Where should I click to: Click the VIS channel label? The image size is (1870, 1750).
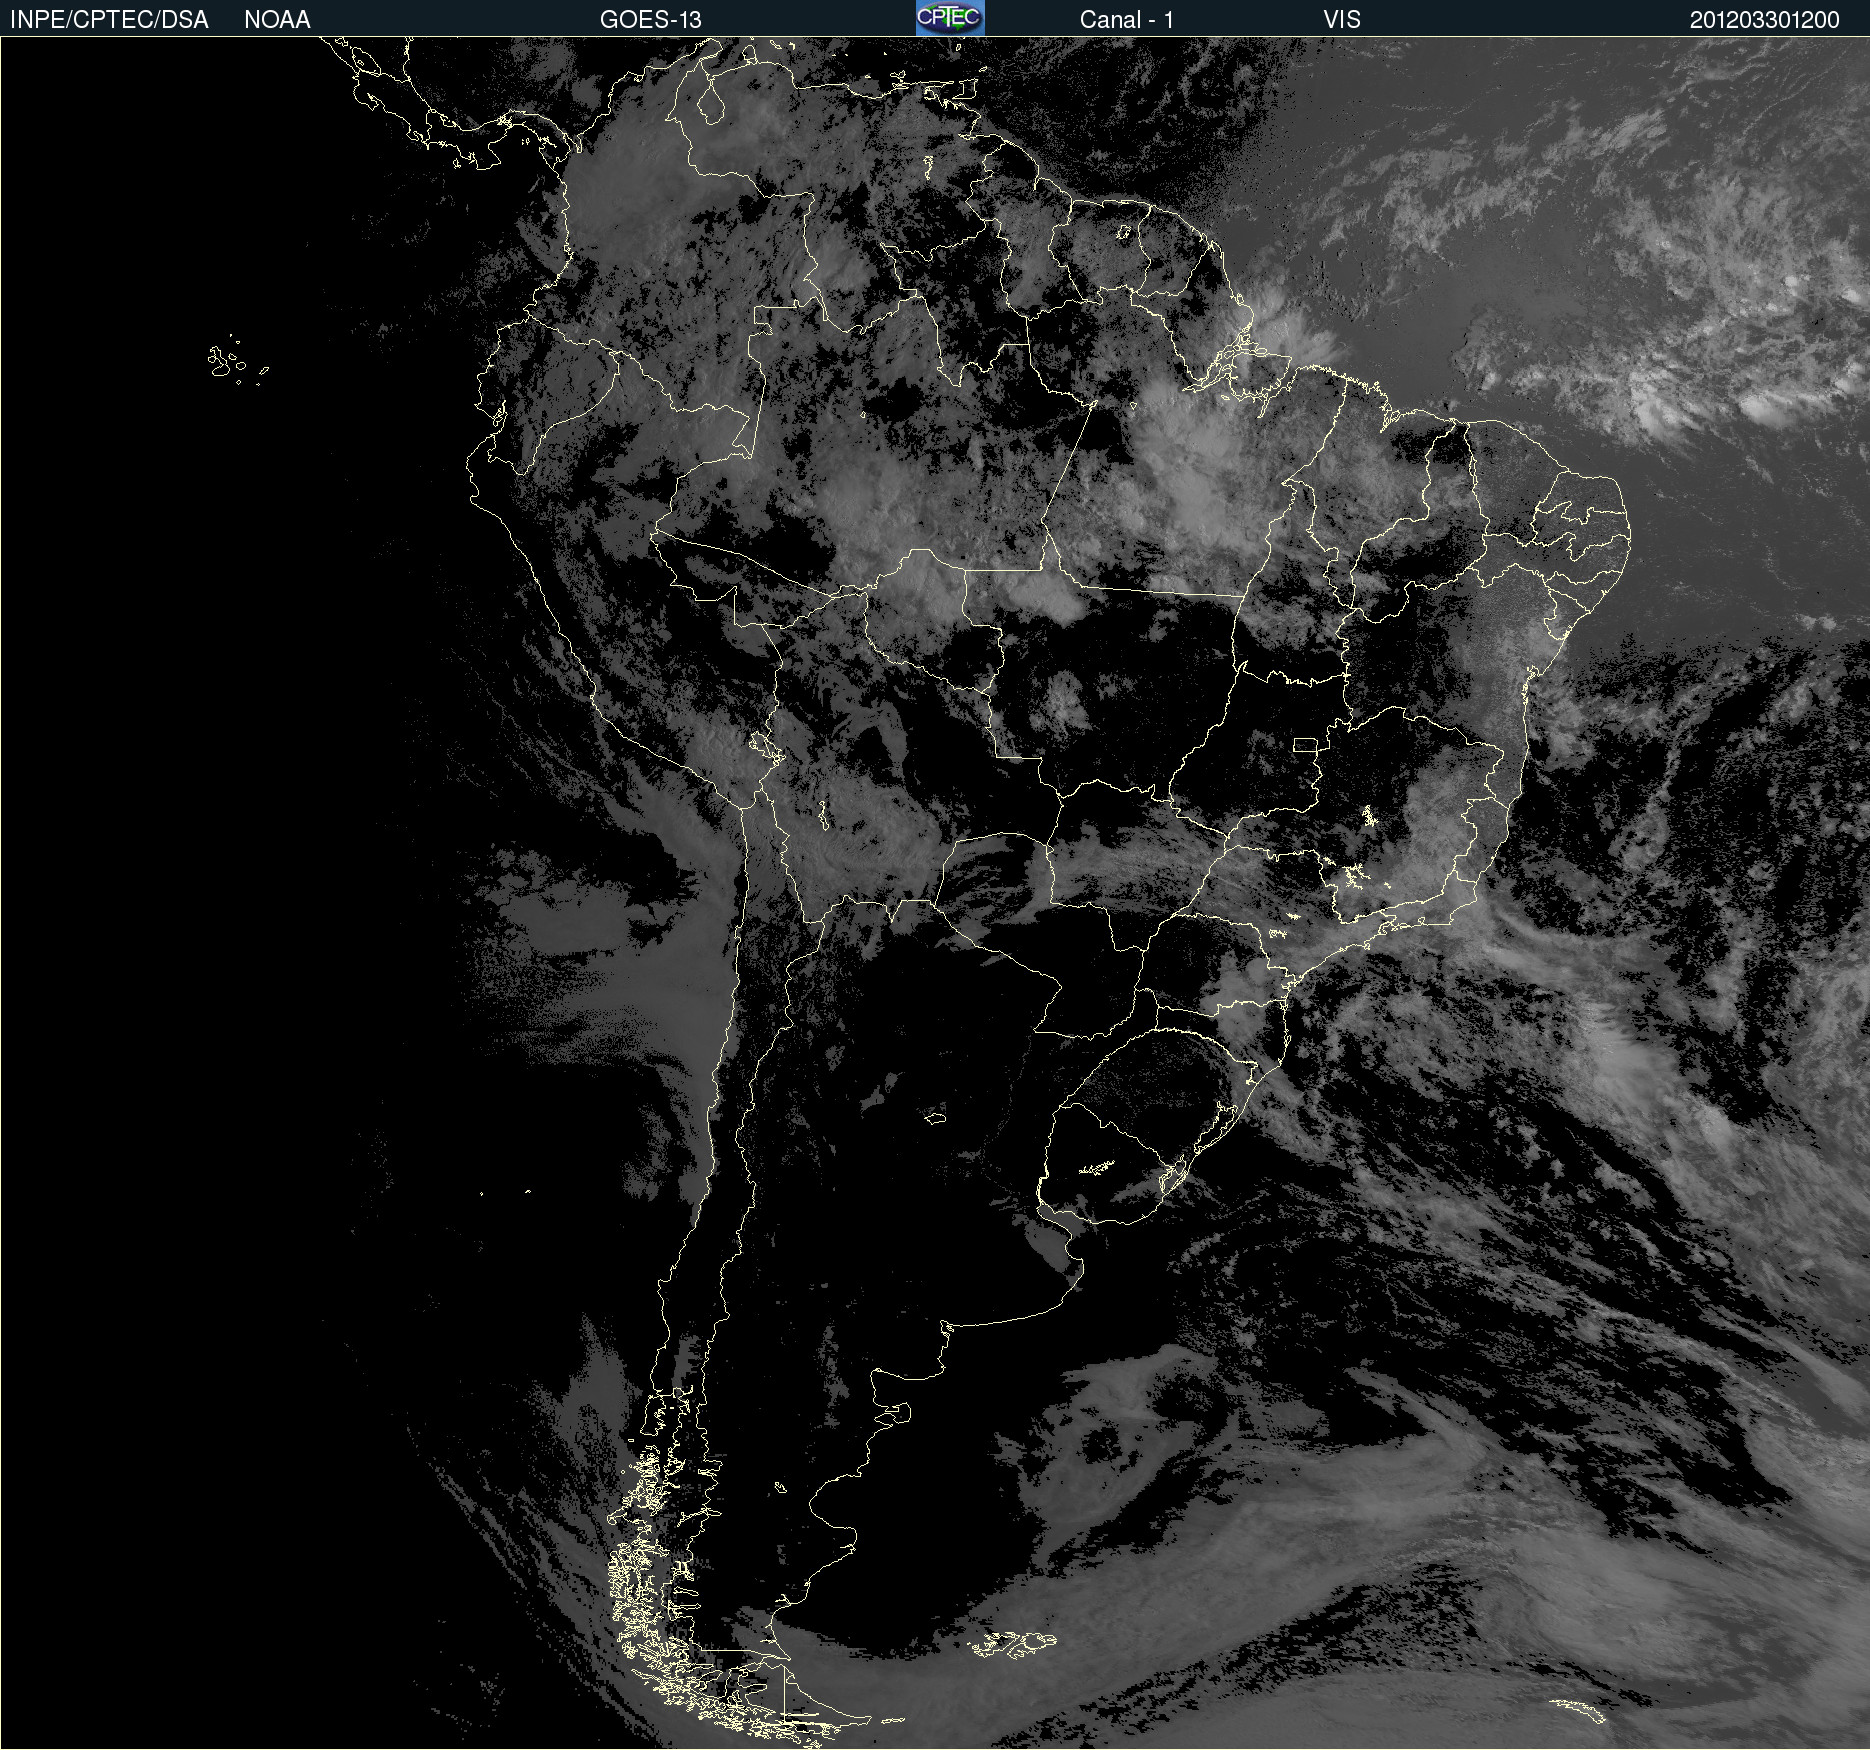coord(1342,19)
